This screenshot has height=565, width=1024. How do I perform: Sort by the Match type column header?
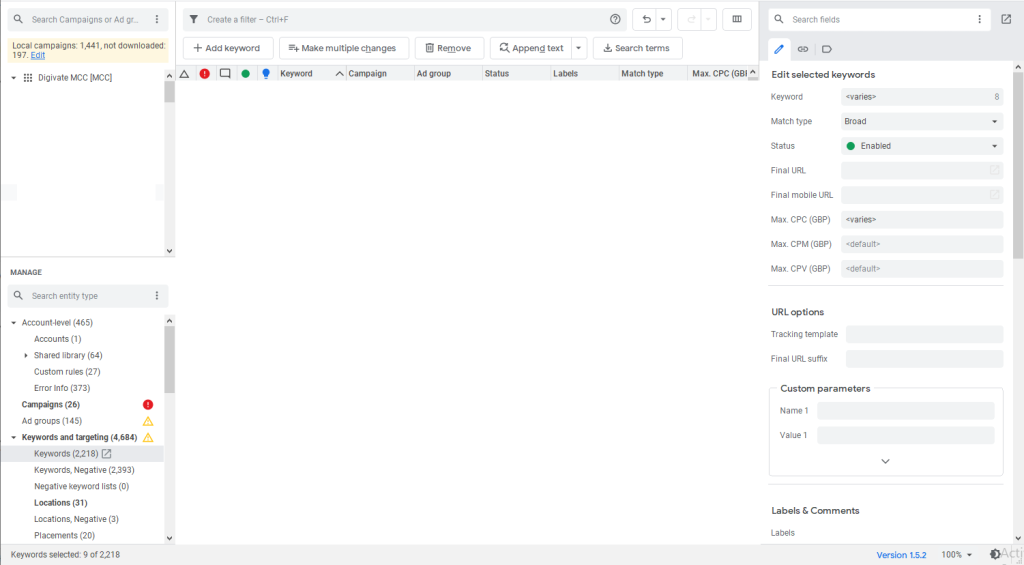click(652, 74)
